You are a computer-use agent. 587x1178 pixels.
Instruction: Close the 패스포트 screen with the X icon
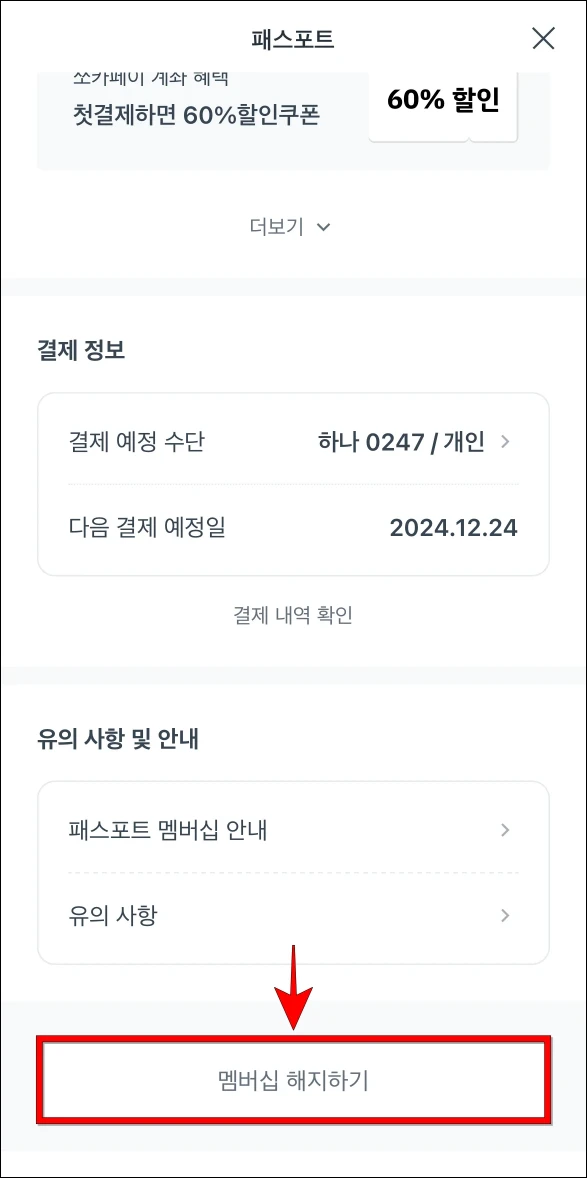543,39
